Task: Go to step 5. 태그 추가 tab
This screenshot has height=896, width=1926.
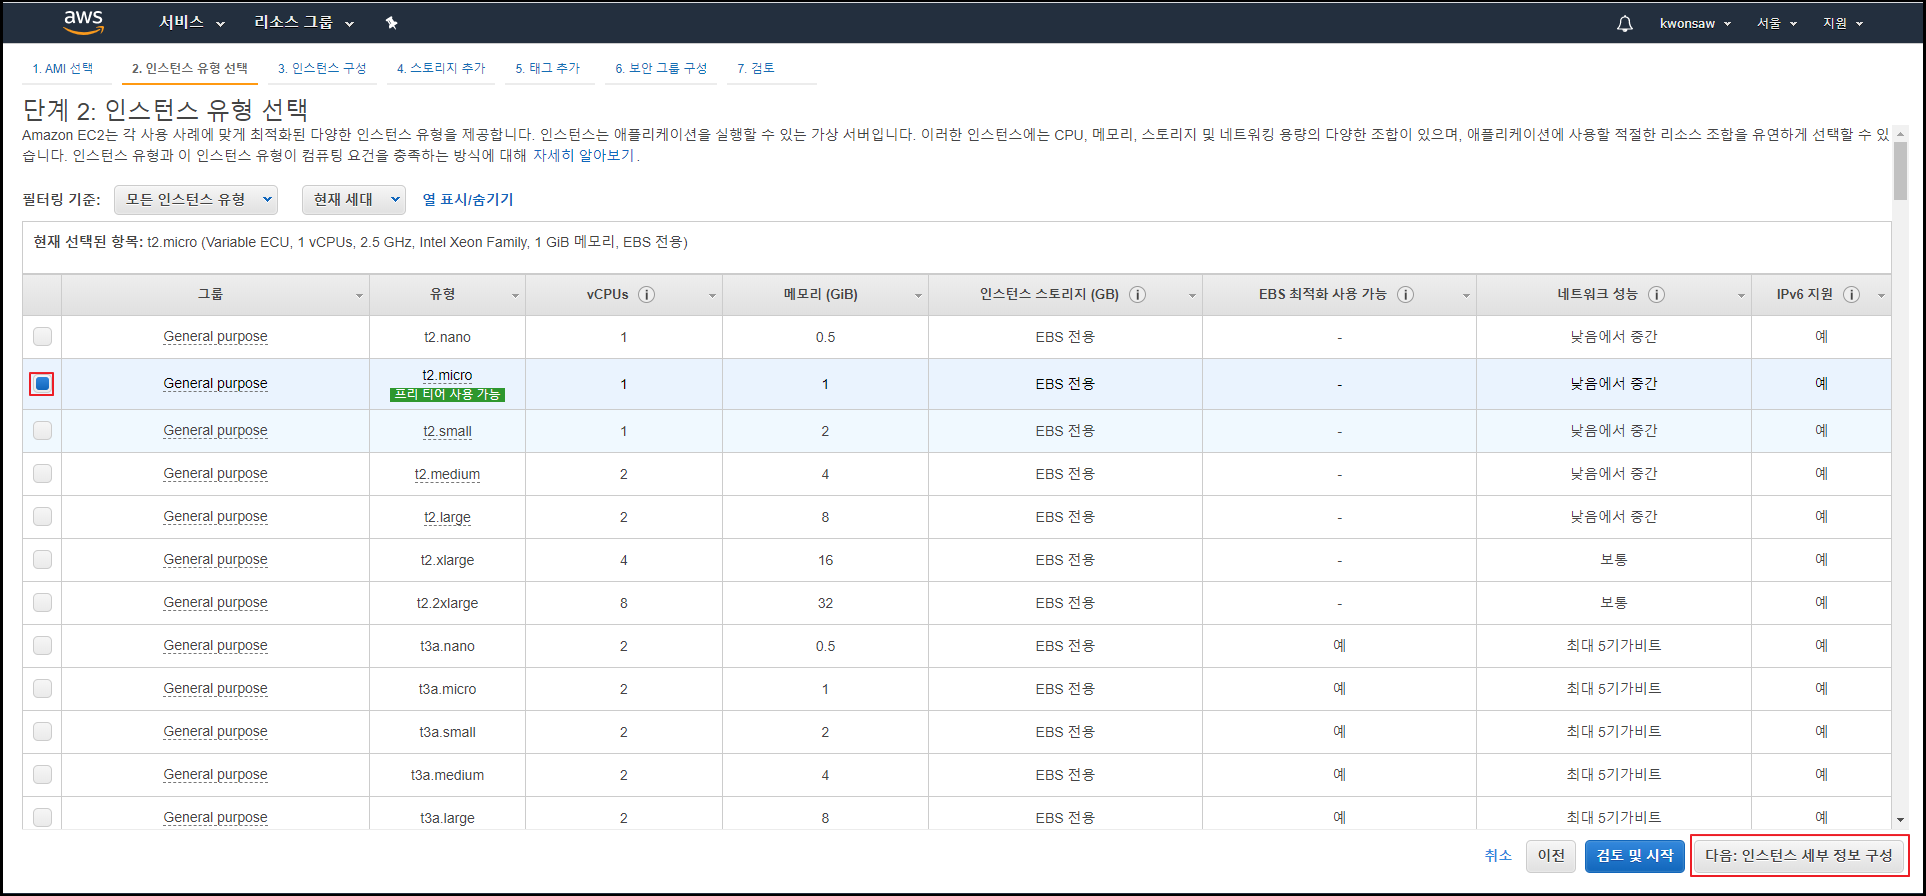Action: point(548,68)
